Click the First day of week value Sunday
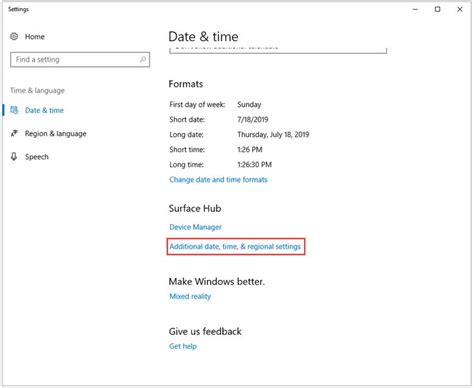The height and width of the screenshot is (388, 474). [249, 105]
